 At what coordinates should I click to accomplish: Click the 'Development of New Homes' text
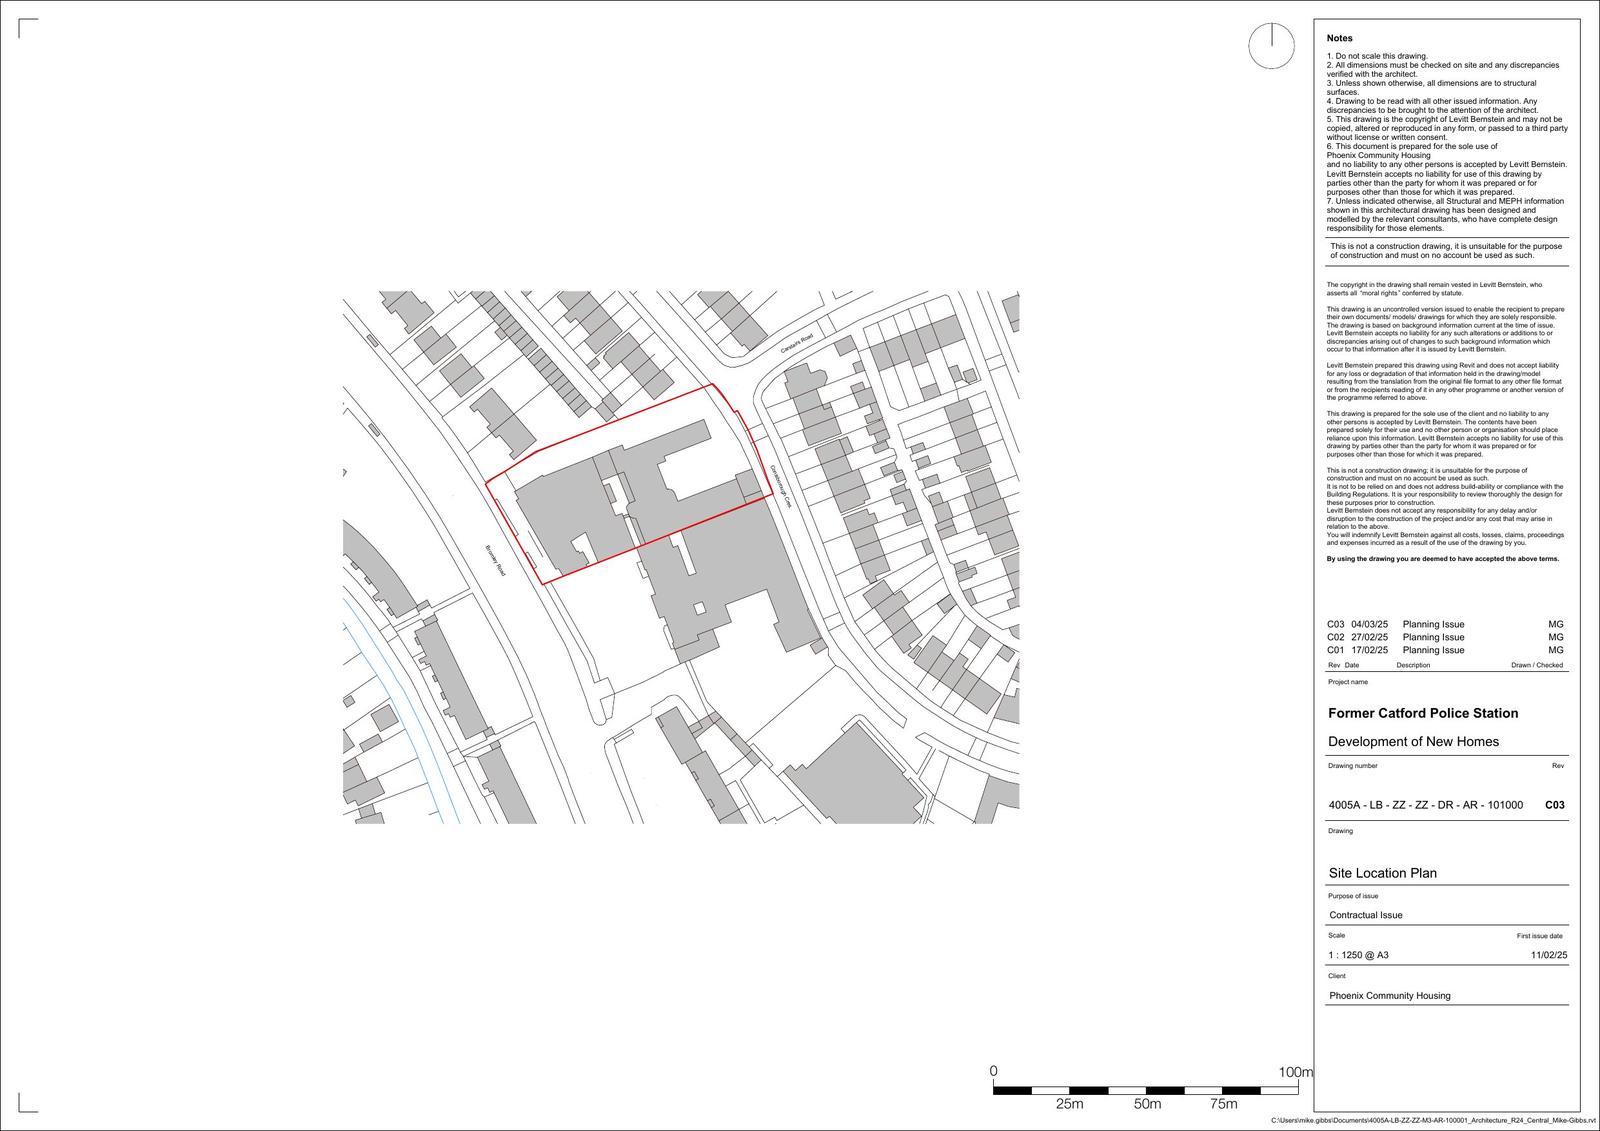pyautogui.click(x=1413, y=741)
